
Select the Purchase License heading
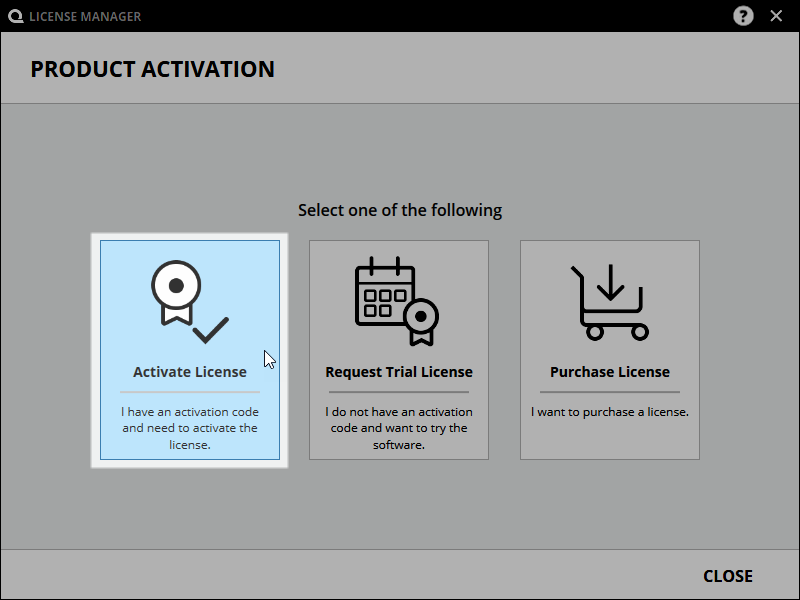(610, 372)
